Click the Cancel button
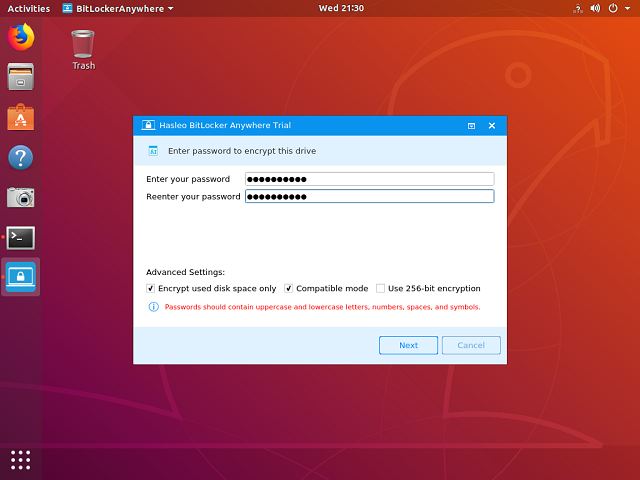 pos(471,345)
